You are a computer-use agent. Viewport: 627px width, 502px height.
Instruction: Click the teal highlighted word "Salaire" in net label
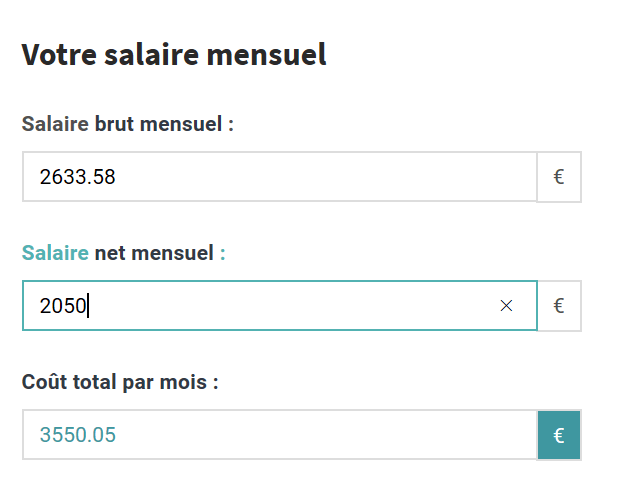coord(55,253)
